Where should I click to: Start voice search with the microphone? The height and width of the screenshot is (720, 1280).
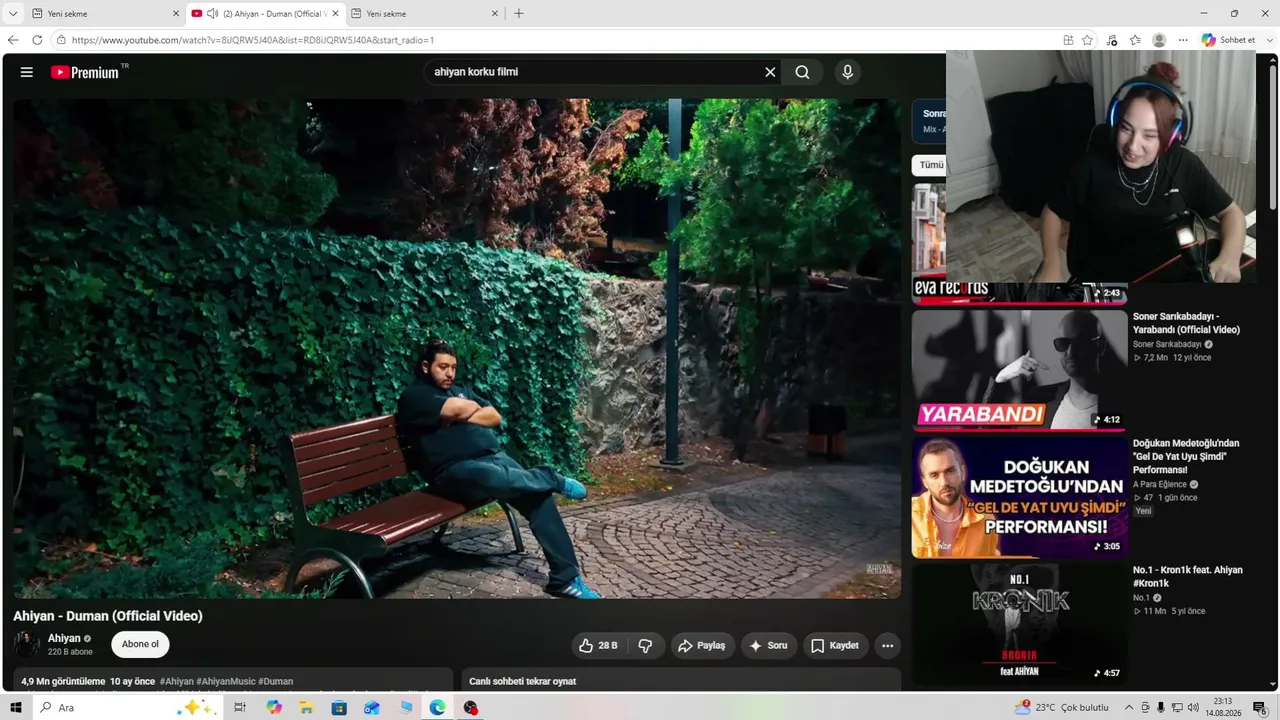click(x=847, y=72)
